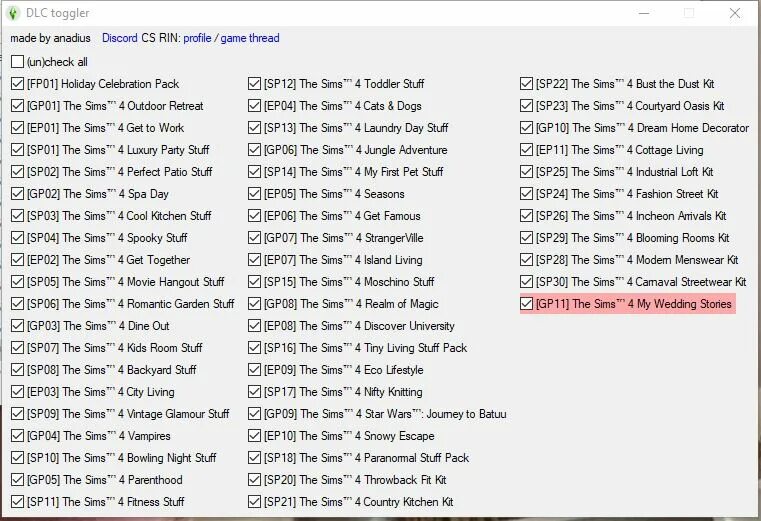Disable EP01 Get to Work
This screenshot has width=761, height=521.
point(17,128)
